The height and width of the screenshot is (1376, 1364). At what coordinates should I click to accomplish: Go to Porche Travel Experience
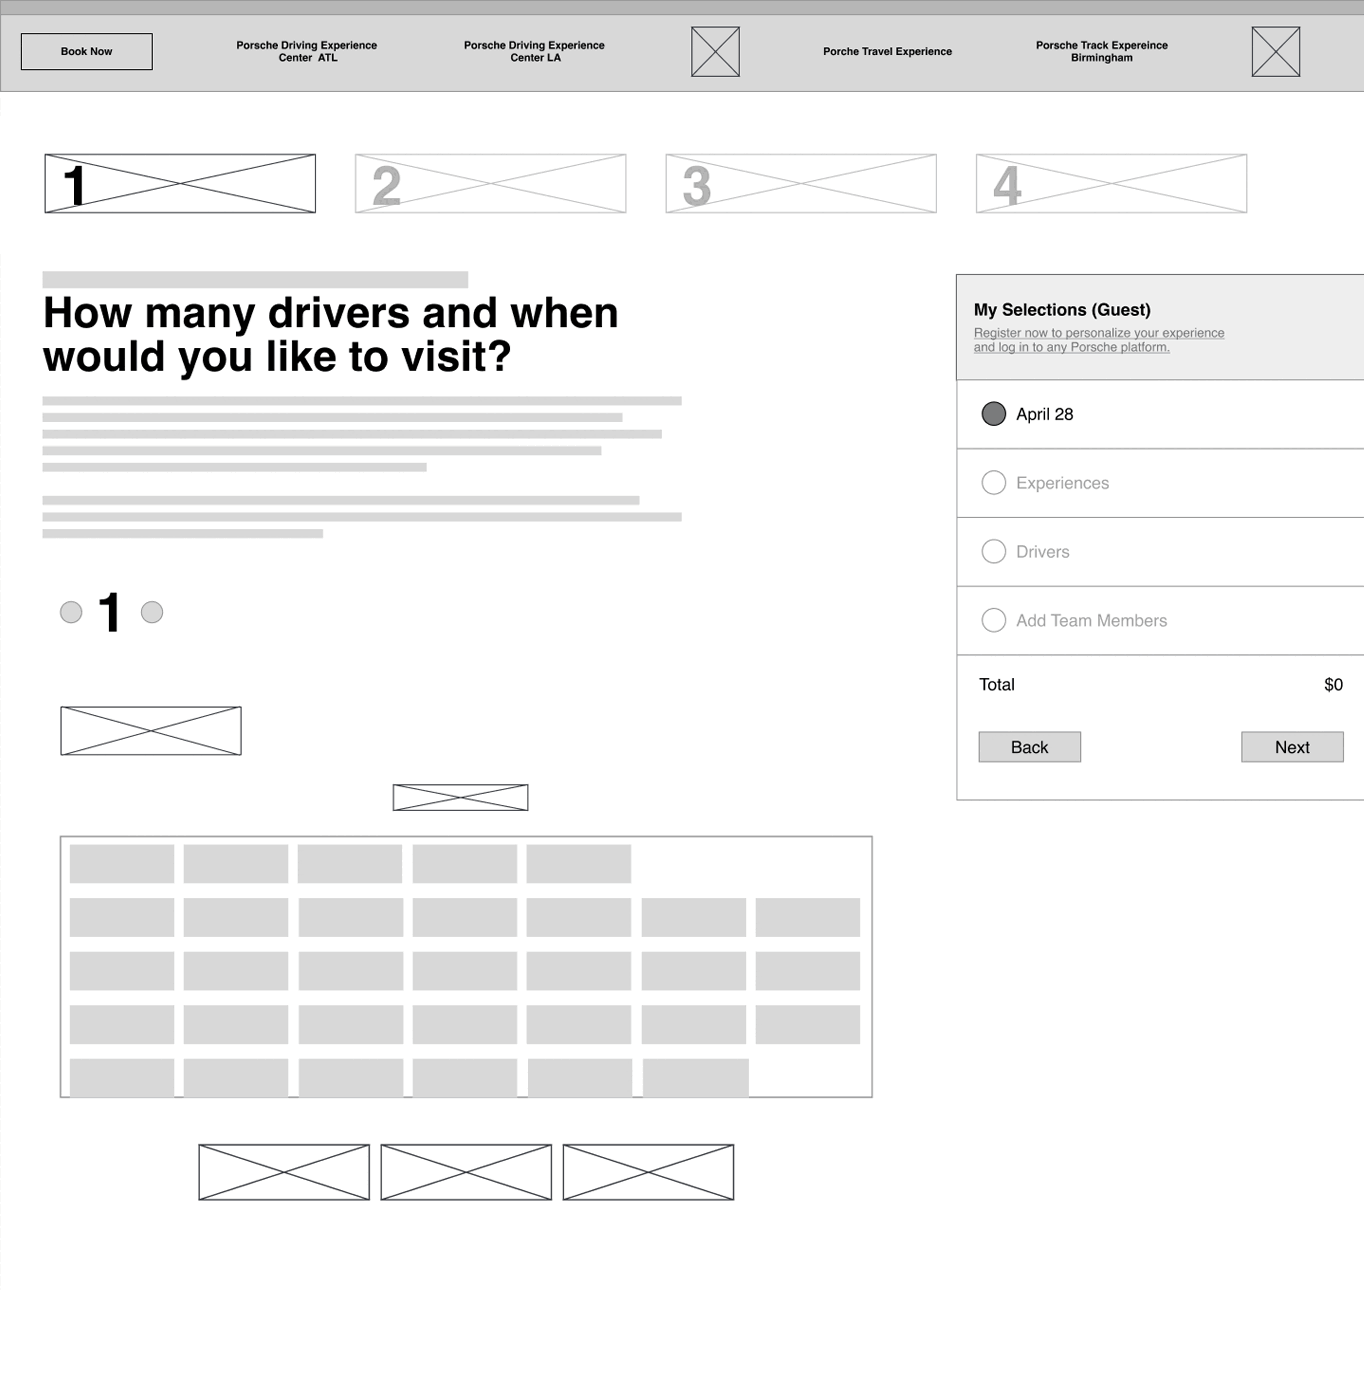tap(887, 51)
